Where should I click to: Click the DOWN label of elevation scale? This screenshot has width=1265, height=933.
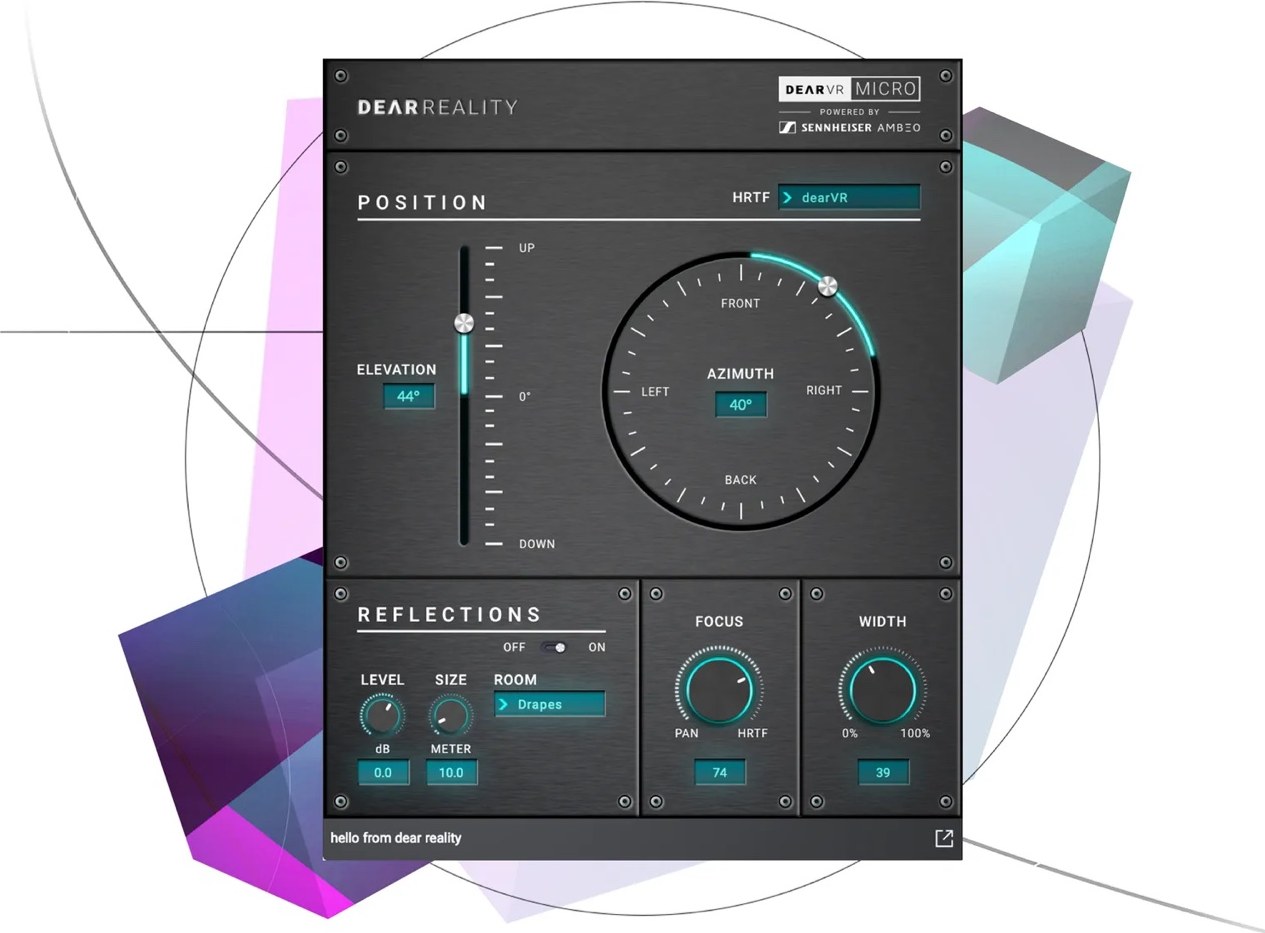[x=536, y=544]
